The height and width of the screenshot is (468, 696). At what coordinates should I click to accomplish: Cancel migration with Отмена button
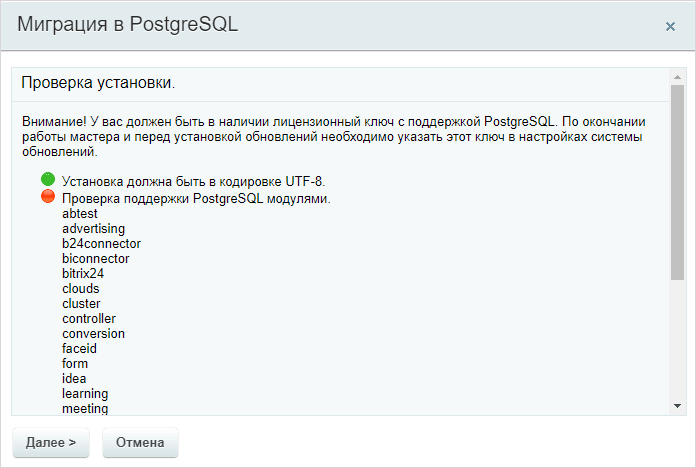coord(140,442)
